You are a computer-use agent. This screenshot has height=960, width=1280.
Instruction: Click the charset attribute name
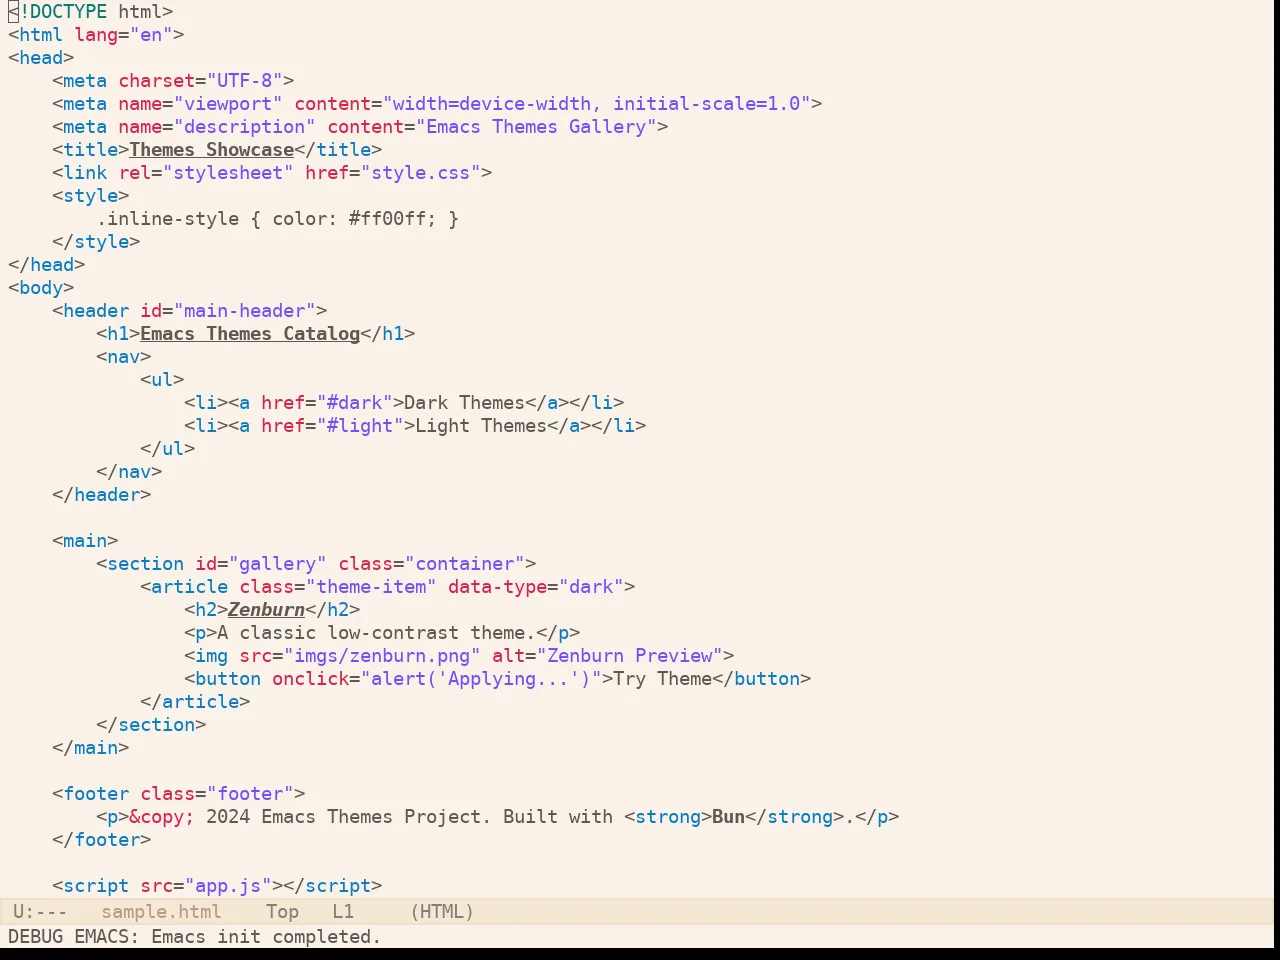[157, 81]
